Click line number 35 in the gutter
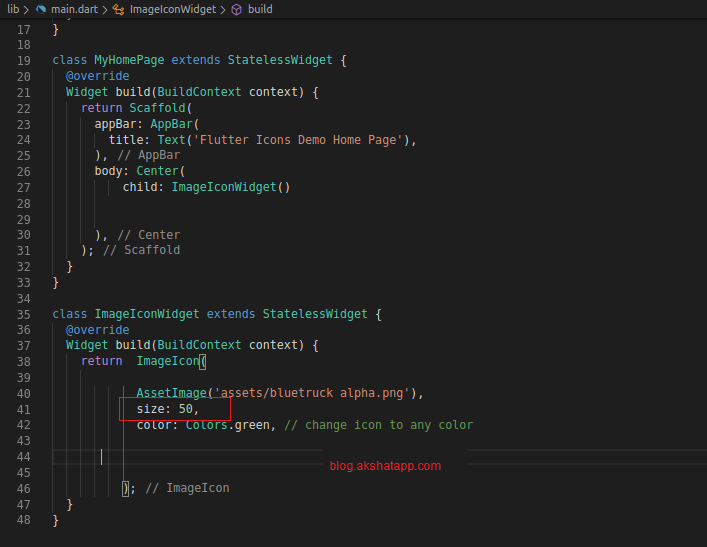The height and width of the screenshot is (547, 707). [24, 314]
